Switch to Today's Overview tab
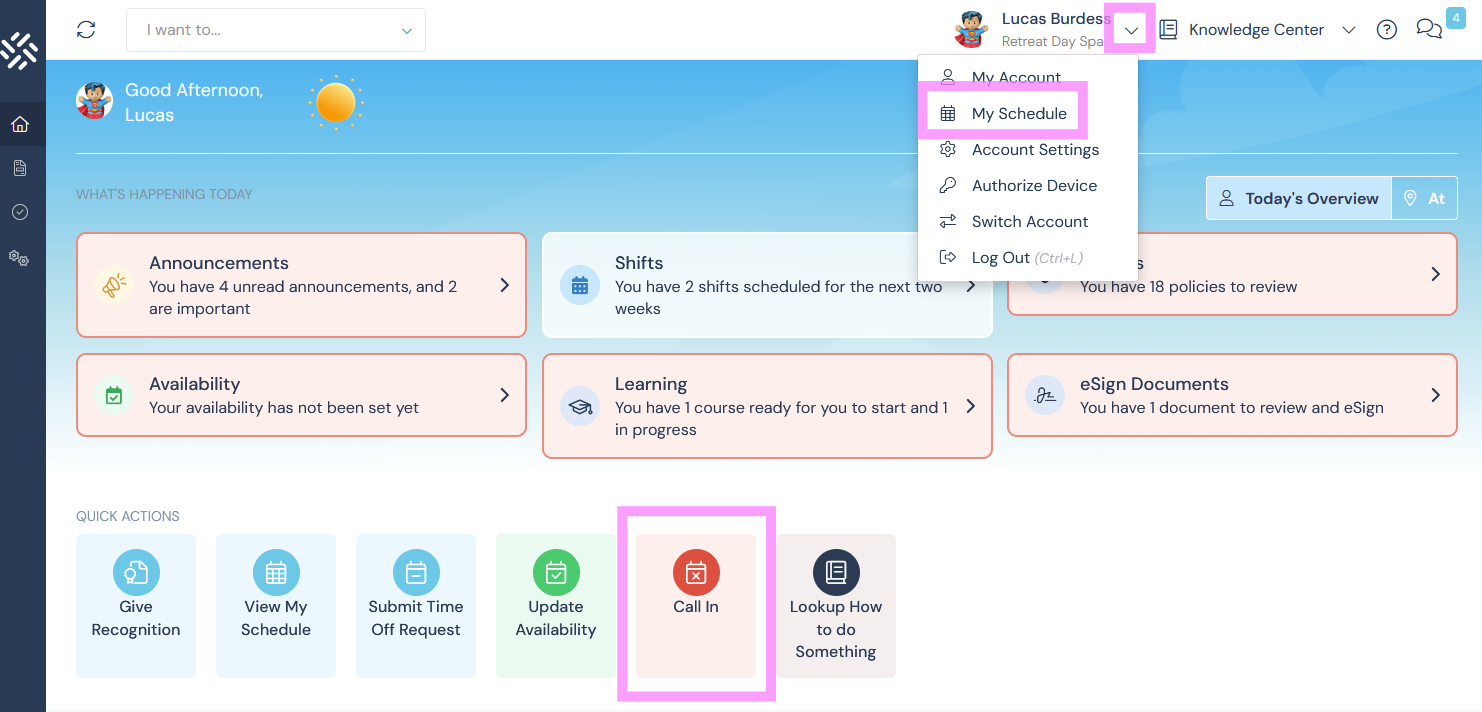The height and width of the screenshot is (712, 1482). coord(1298,199)
